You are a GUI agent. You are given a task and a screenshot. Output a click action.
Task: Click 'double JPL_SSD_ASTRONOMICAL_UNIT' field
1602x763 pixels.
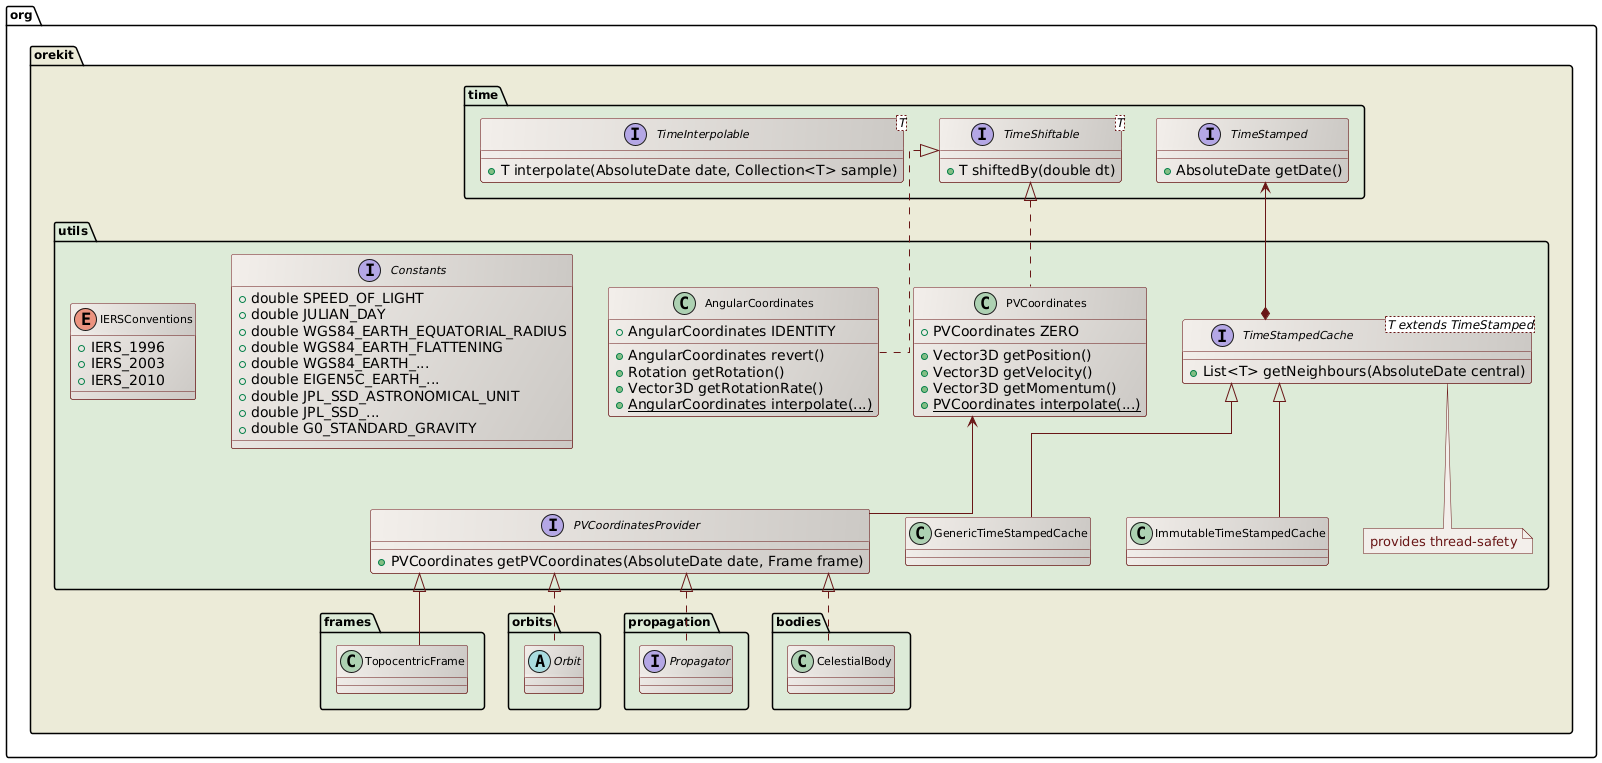[385, 395]
